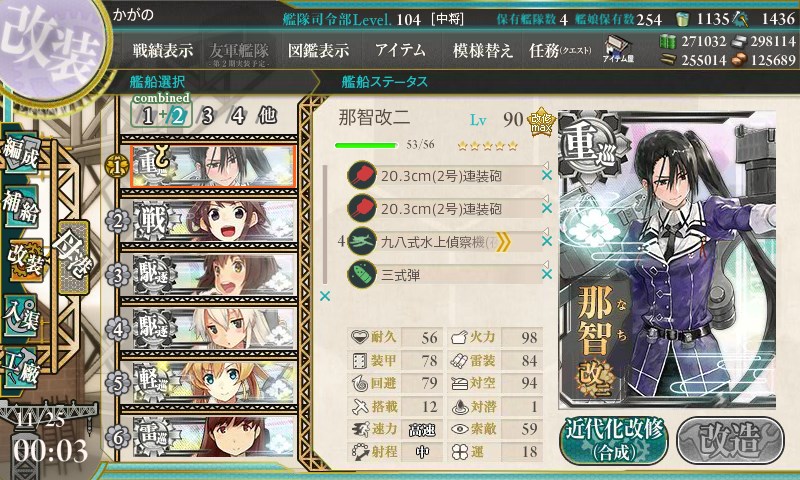
Task: Open the 任務 quest menu
Action: coord(560,50)
